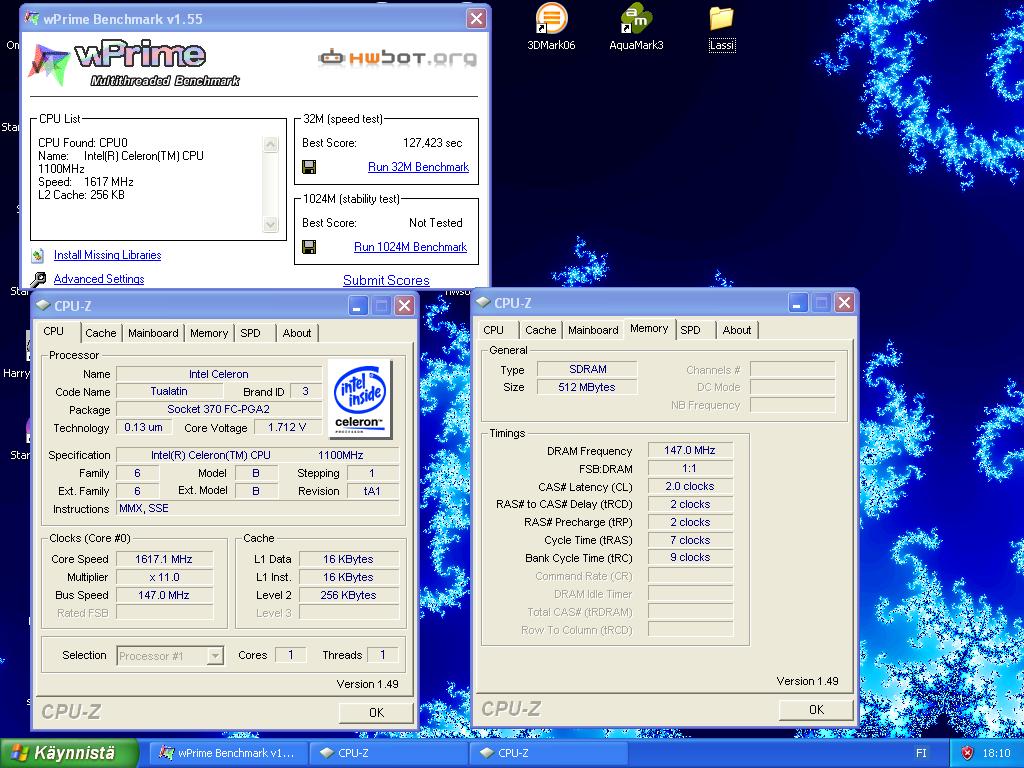1024x768 pixels.
Task: Click Cycle Time tRAS value 7 clocks
Action: (x=690, y=540)
